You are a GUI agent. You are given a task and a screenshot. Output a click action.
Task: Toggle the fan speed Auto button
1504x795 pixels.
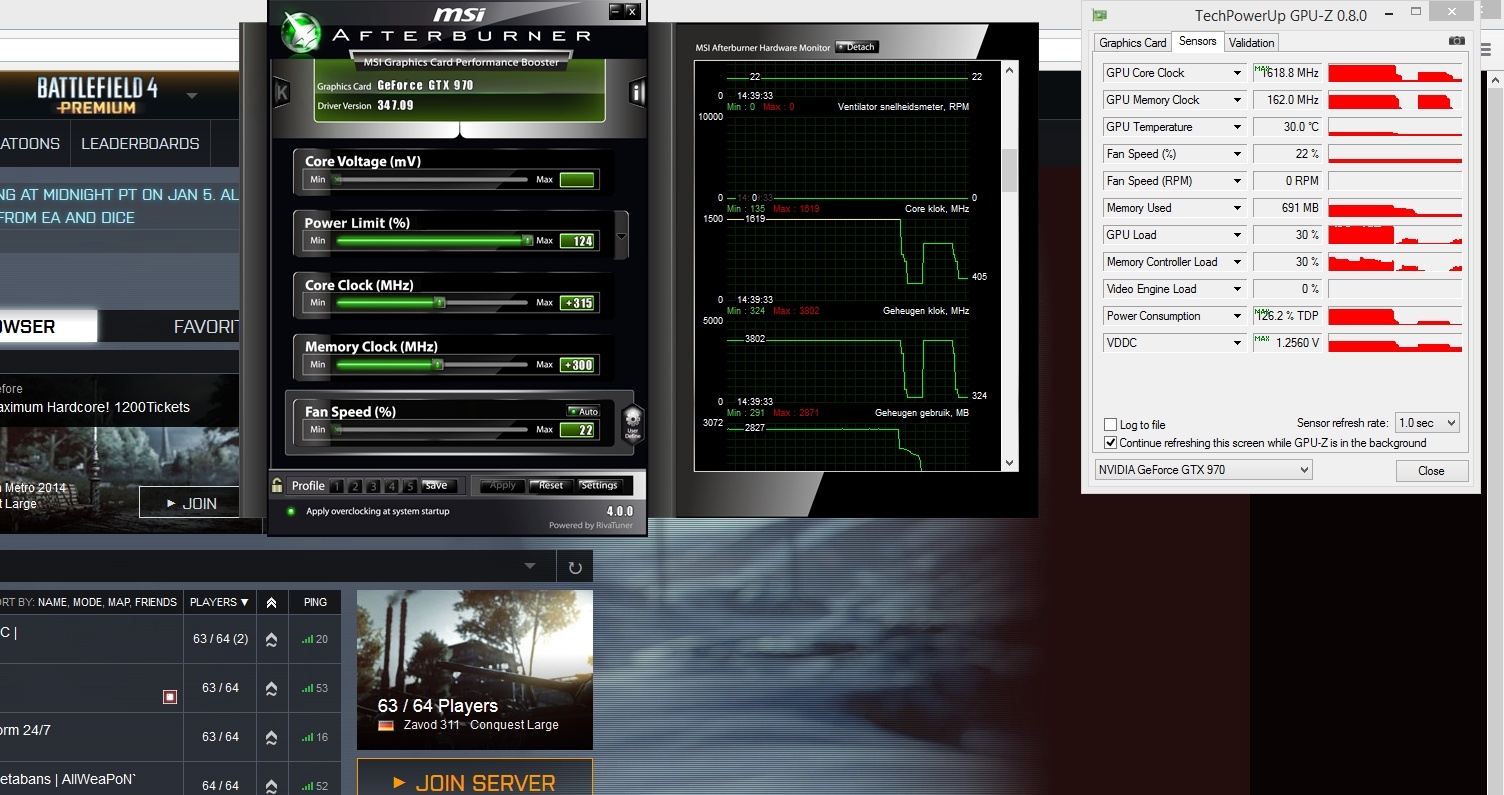(583, 411)
